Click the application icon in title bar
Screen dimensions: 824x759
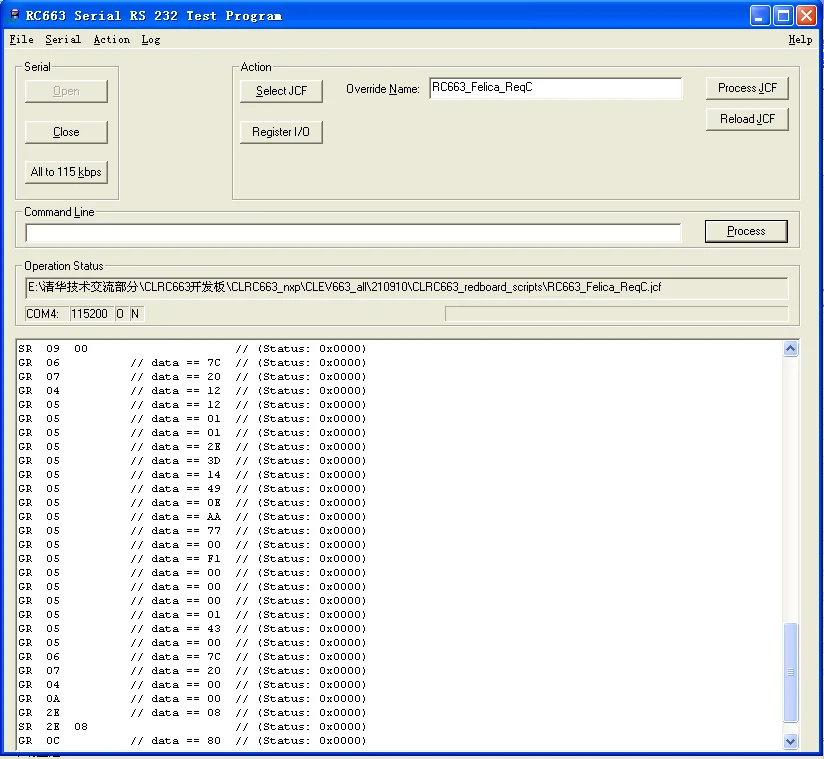click(x=14, y=15)
